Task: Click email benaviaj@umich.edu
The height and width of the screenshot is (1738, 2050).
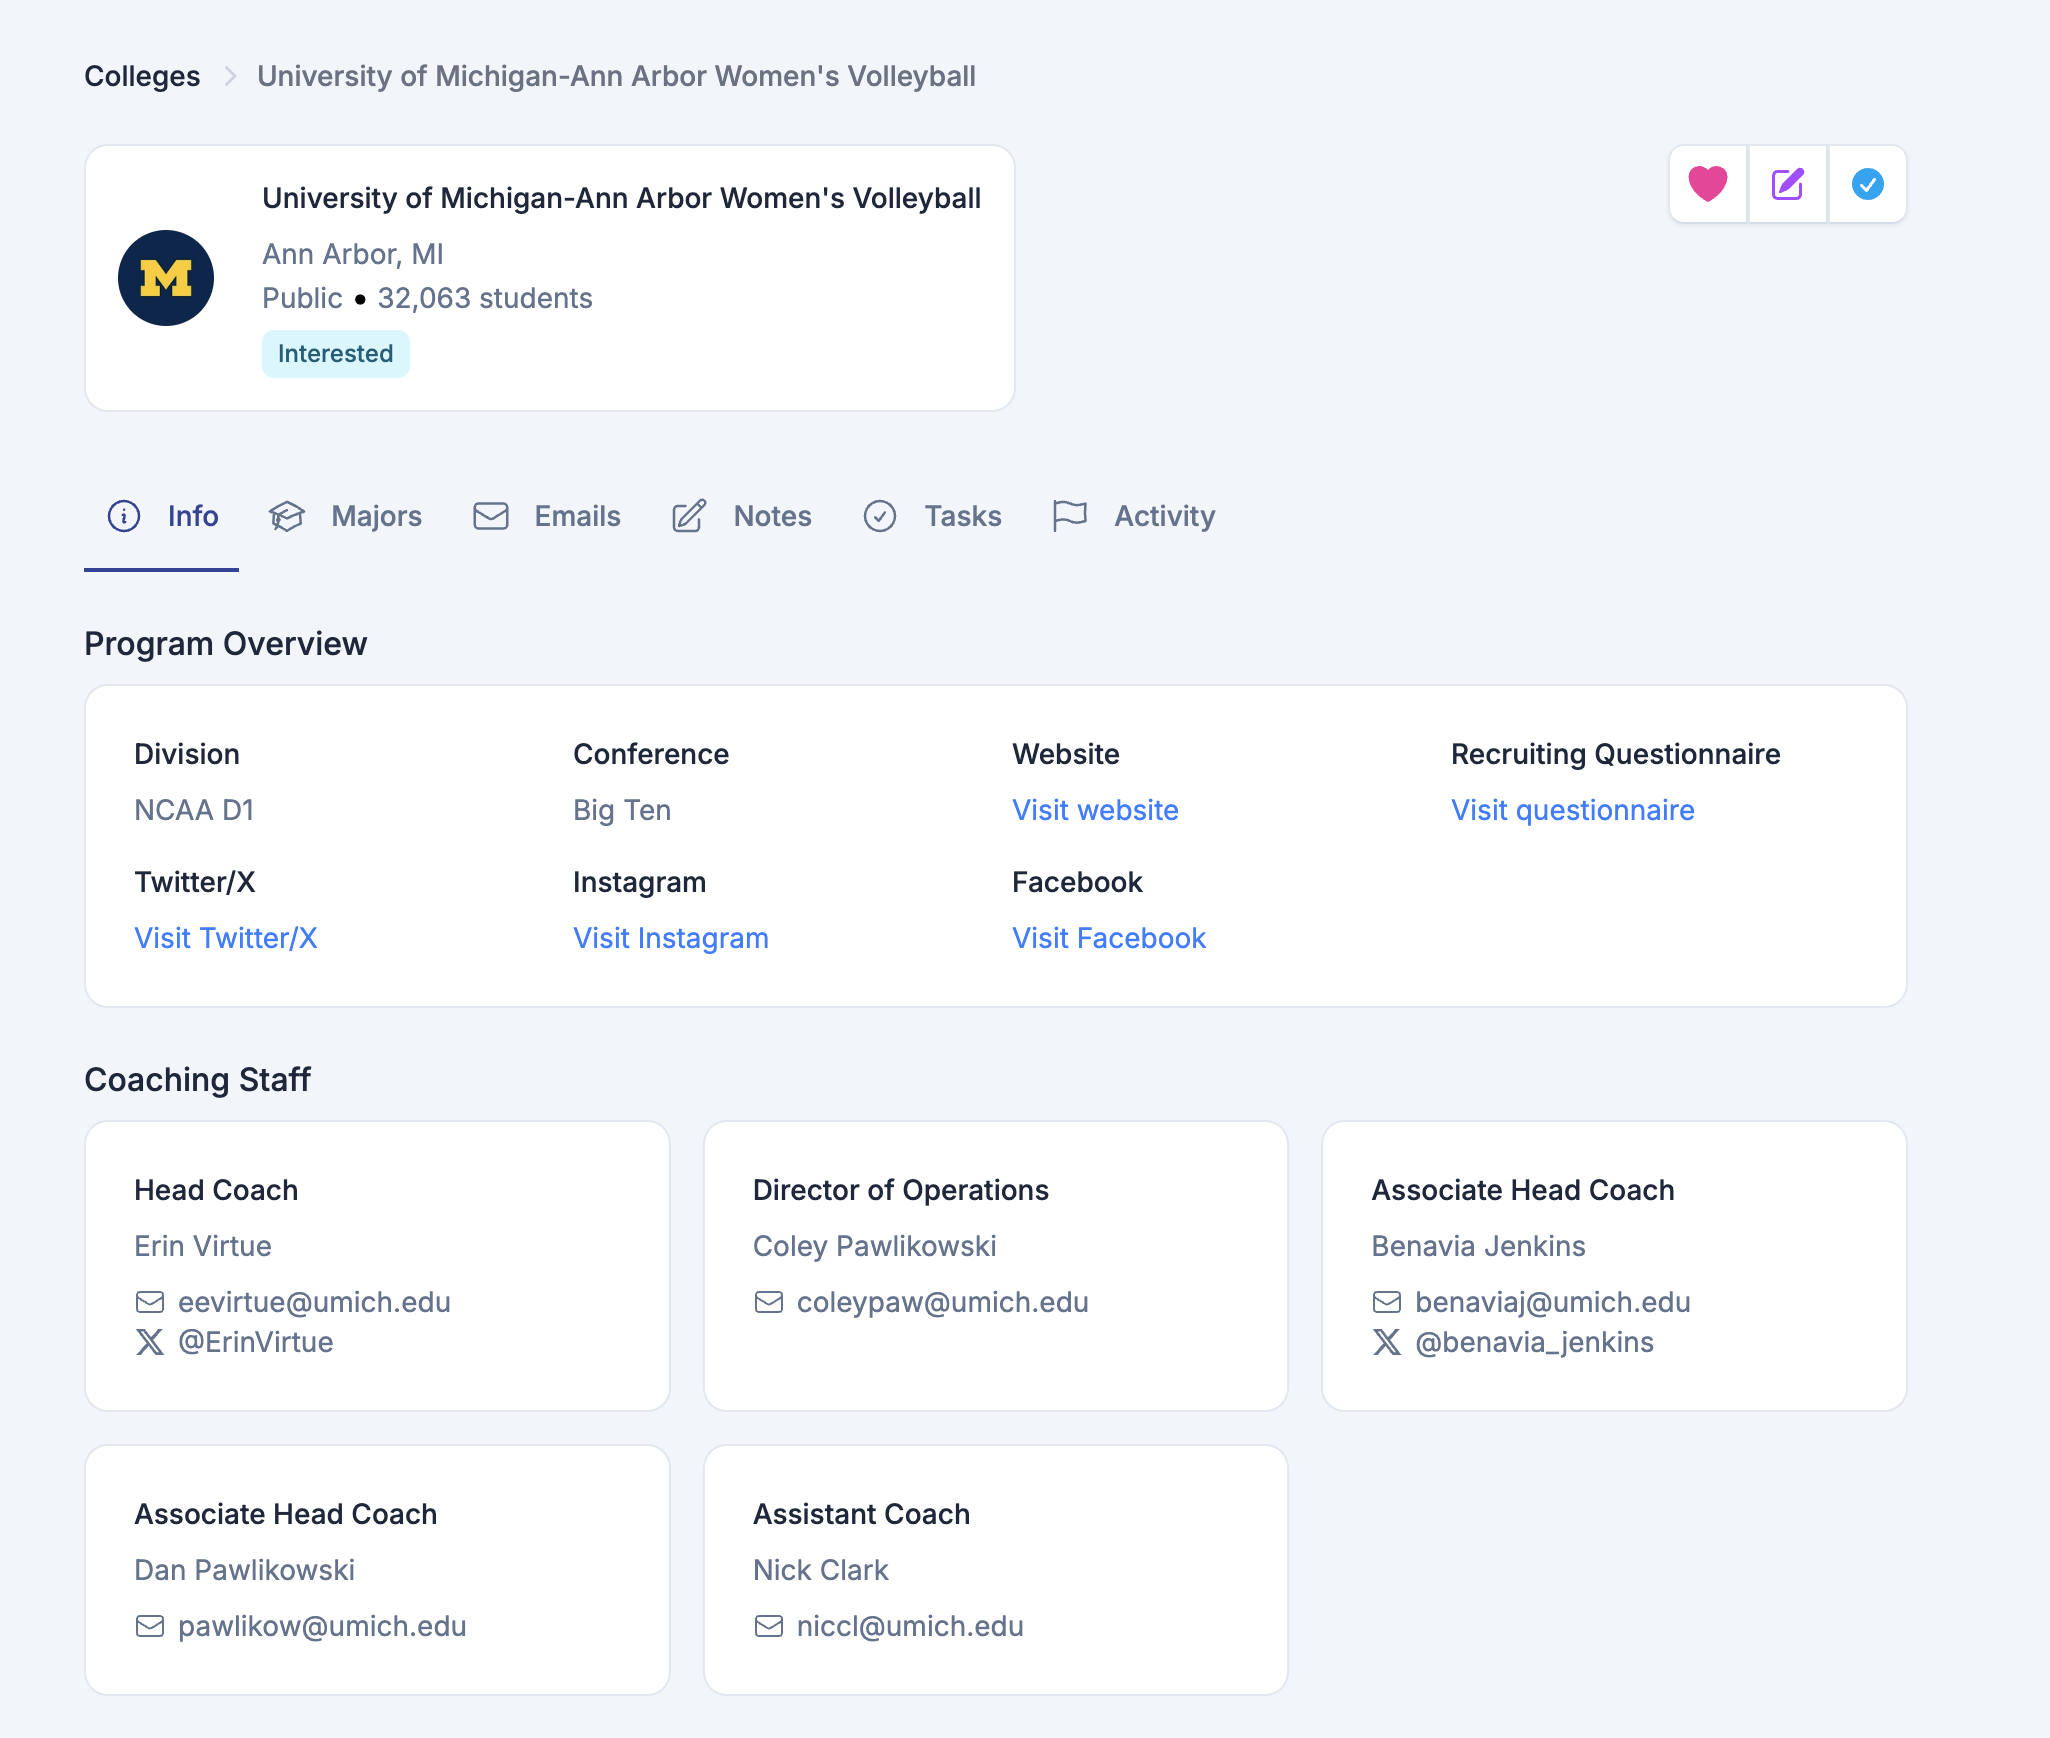Action: (1553, 1302)
